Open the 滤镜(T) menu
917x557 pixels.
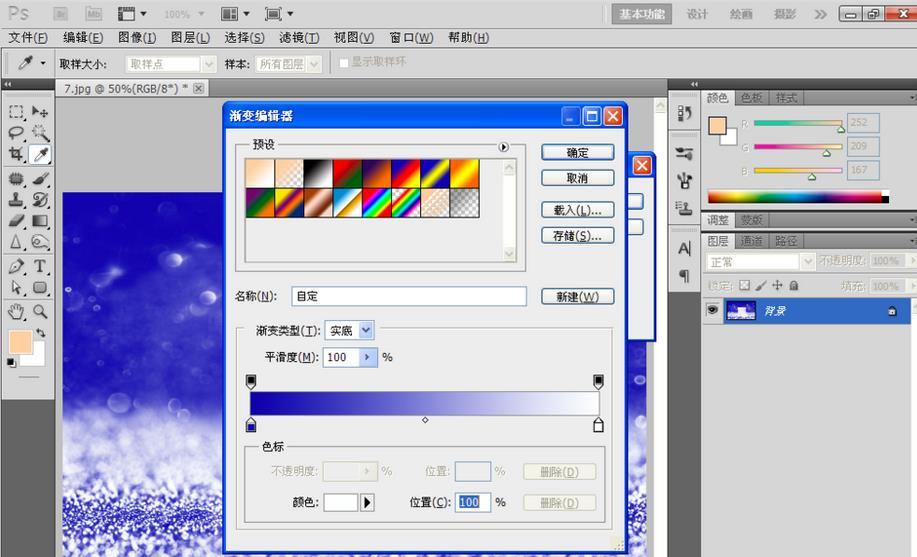tap(299, 38)
